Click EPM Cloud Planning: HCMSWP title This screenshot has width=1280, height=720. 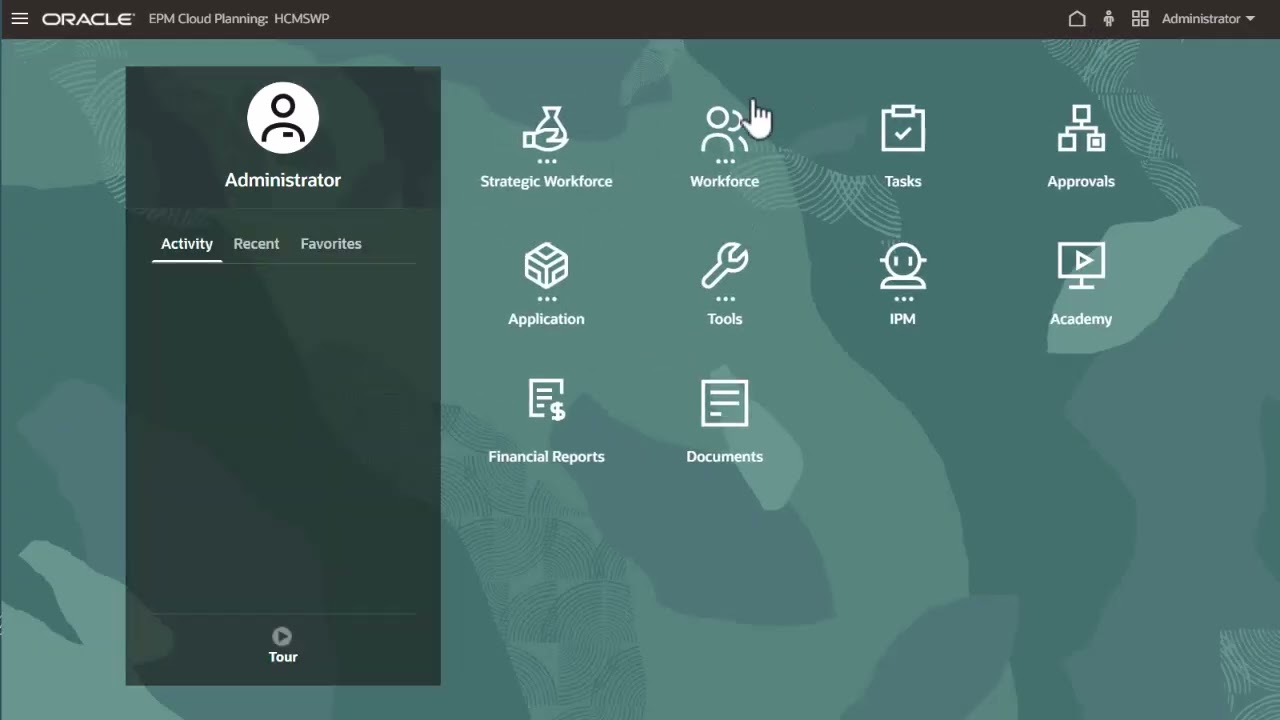pos(239,19)
